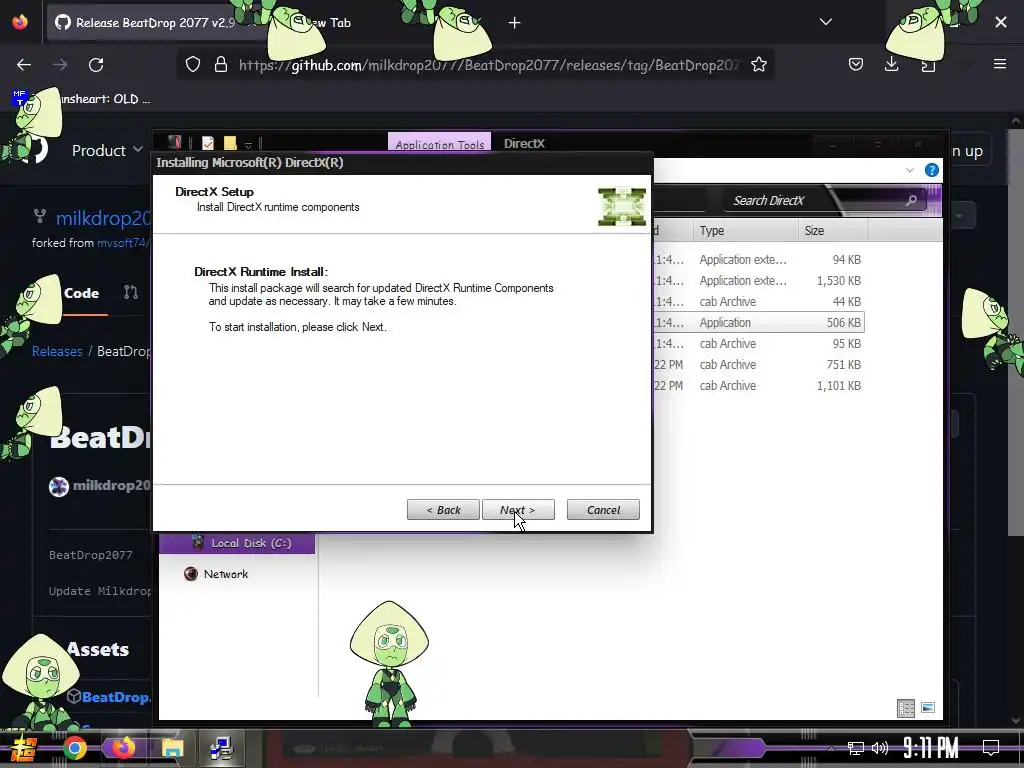Switch to Firefox from the taskbar
The width and height of the screenshot is (1024, 768).
[123, 748]
